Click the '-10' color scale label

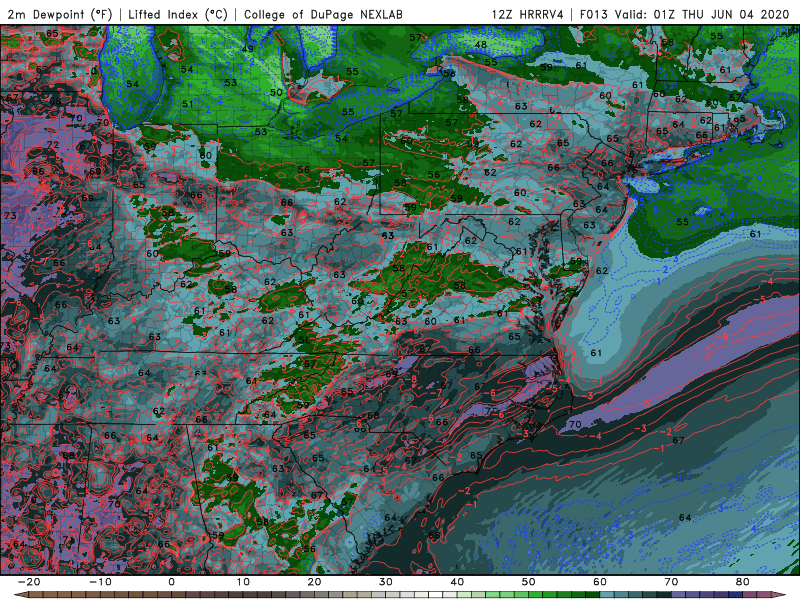(x=100, y=582)
